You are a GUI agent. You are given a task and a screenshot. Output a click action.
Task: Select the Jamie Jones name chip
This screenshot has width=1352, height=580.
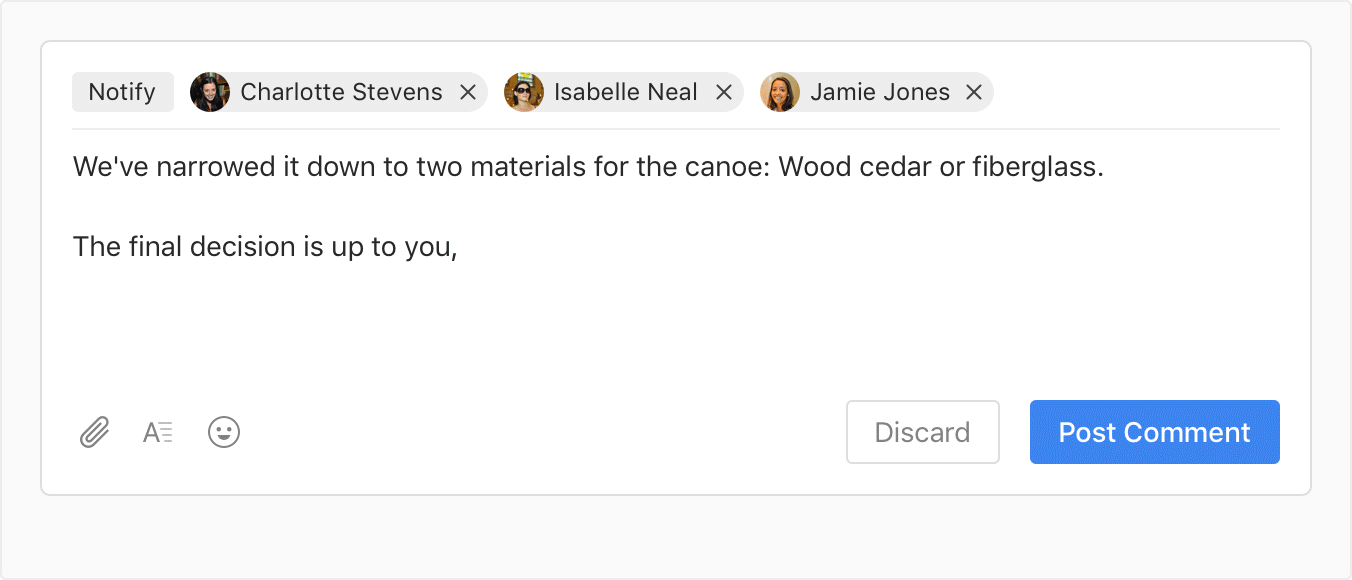point(877,92)
